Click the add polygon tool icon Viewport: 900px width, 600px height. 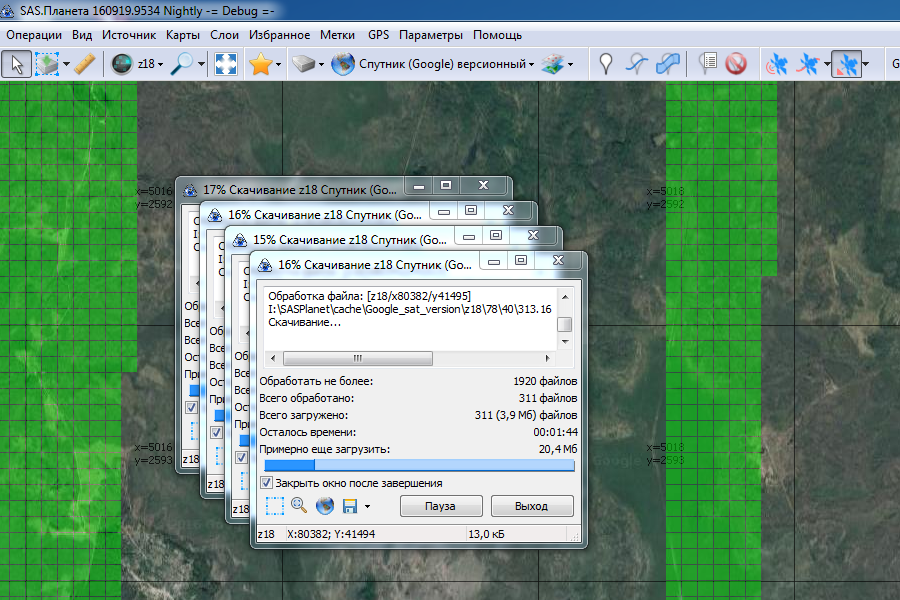coord(667,64)
